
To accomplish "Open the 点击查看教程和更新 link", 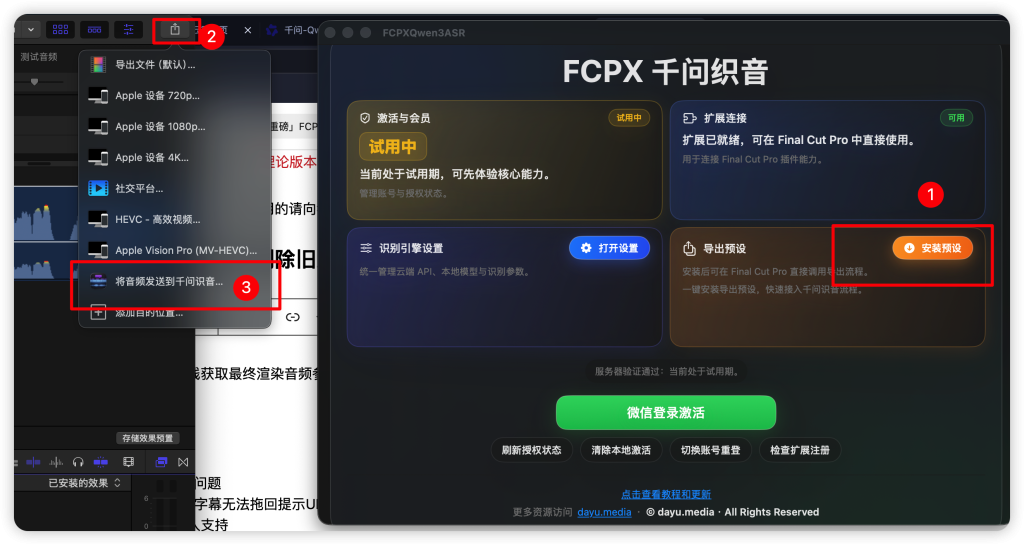I will (x=665, y=495).
